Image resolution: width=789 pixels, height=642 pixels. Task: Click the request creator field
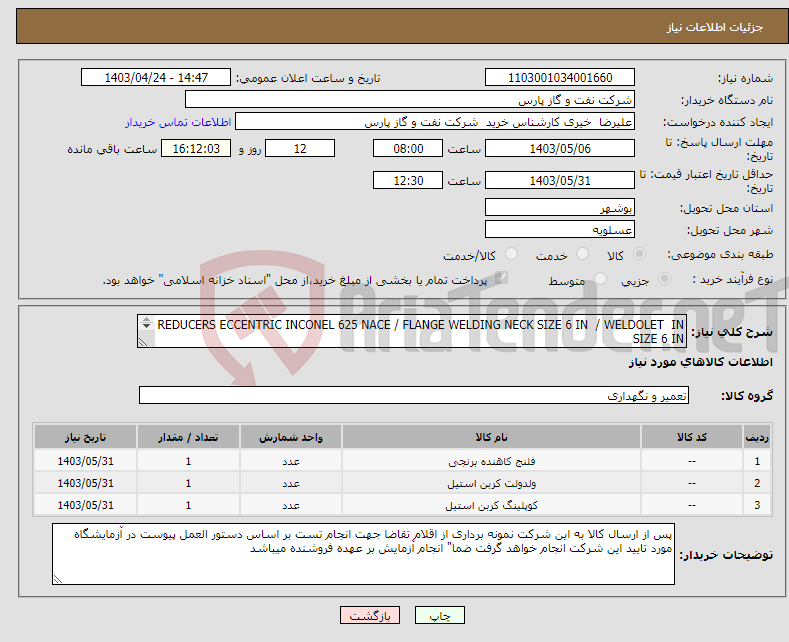click(x=435, y=122)
